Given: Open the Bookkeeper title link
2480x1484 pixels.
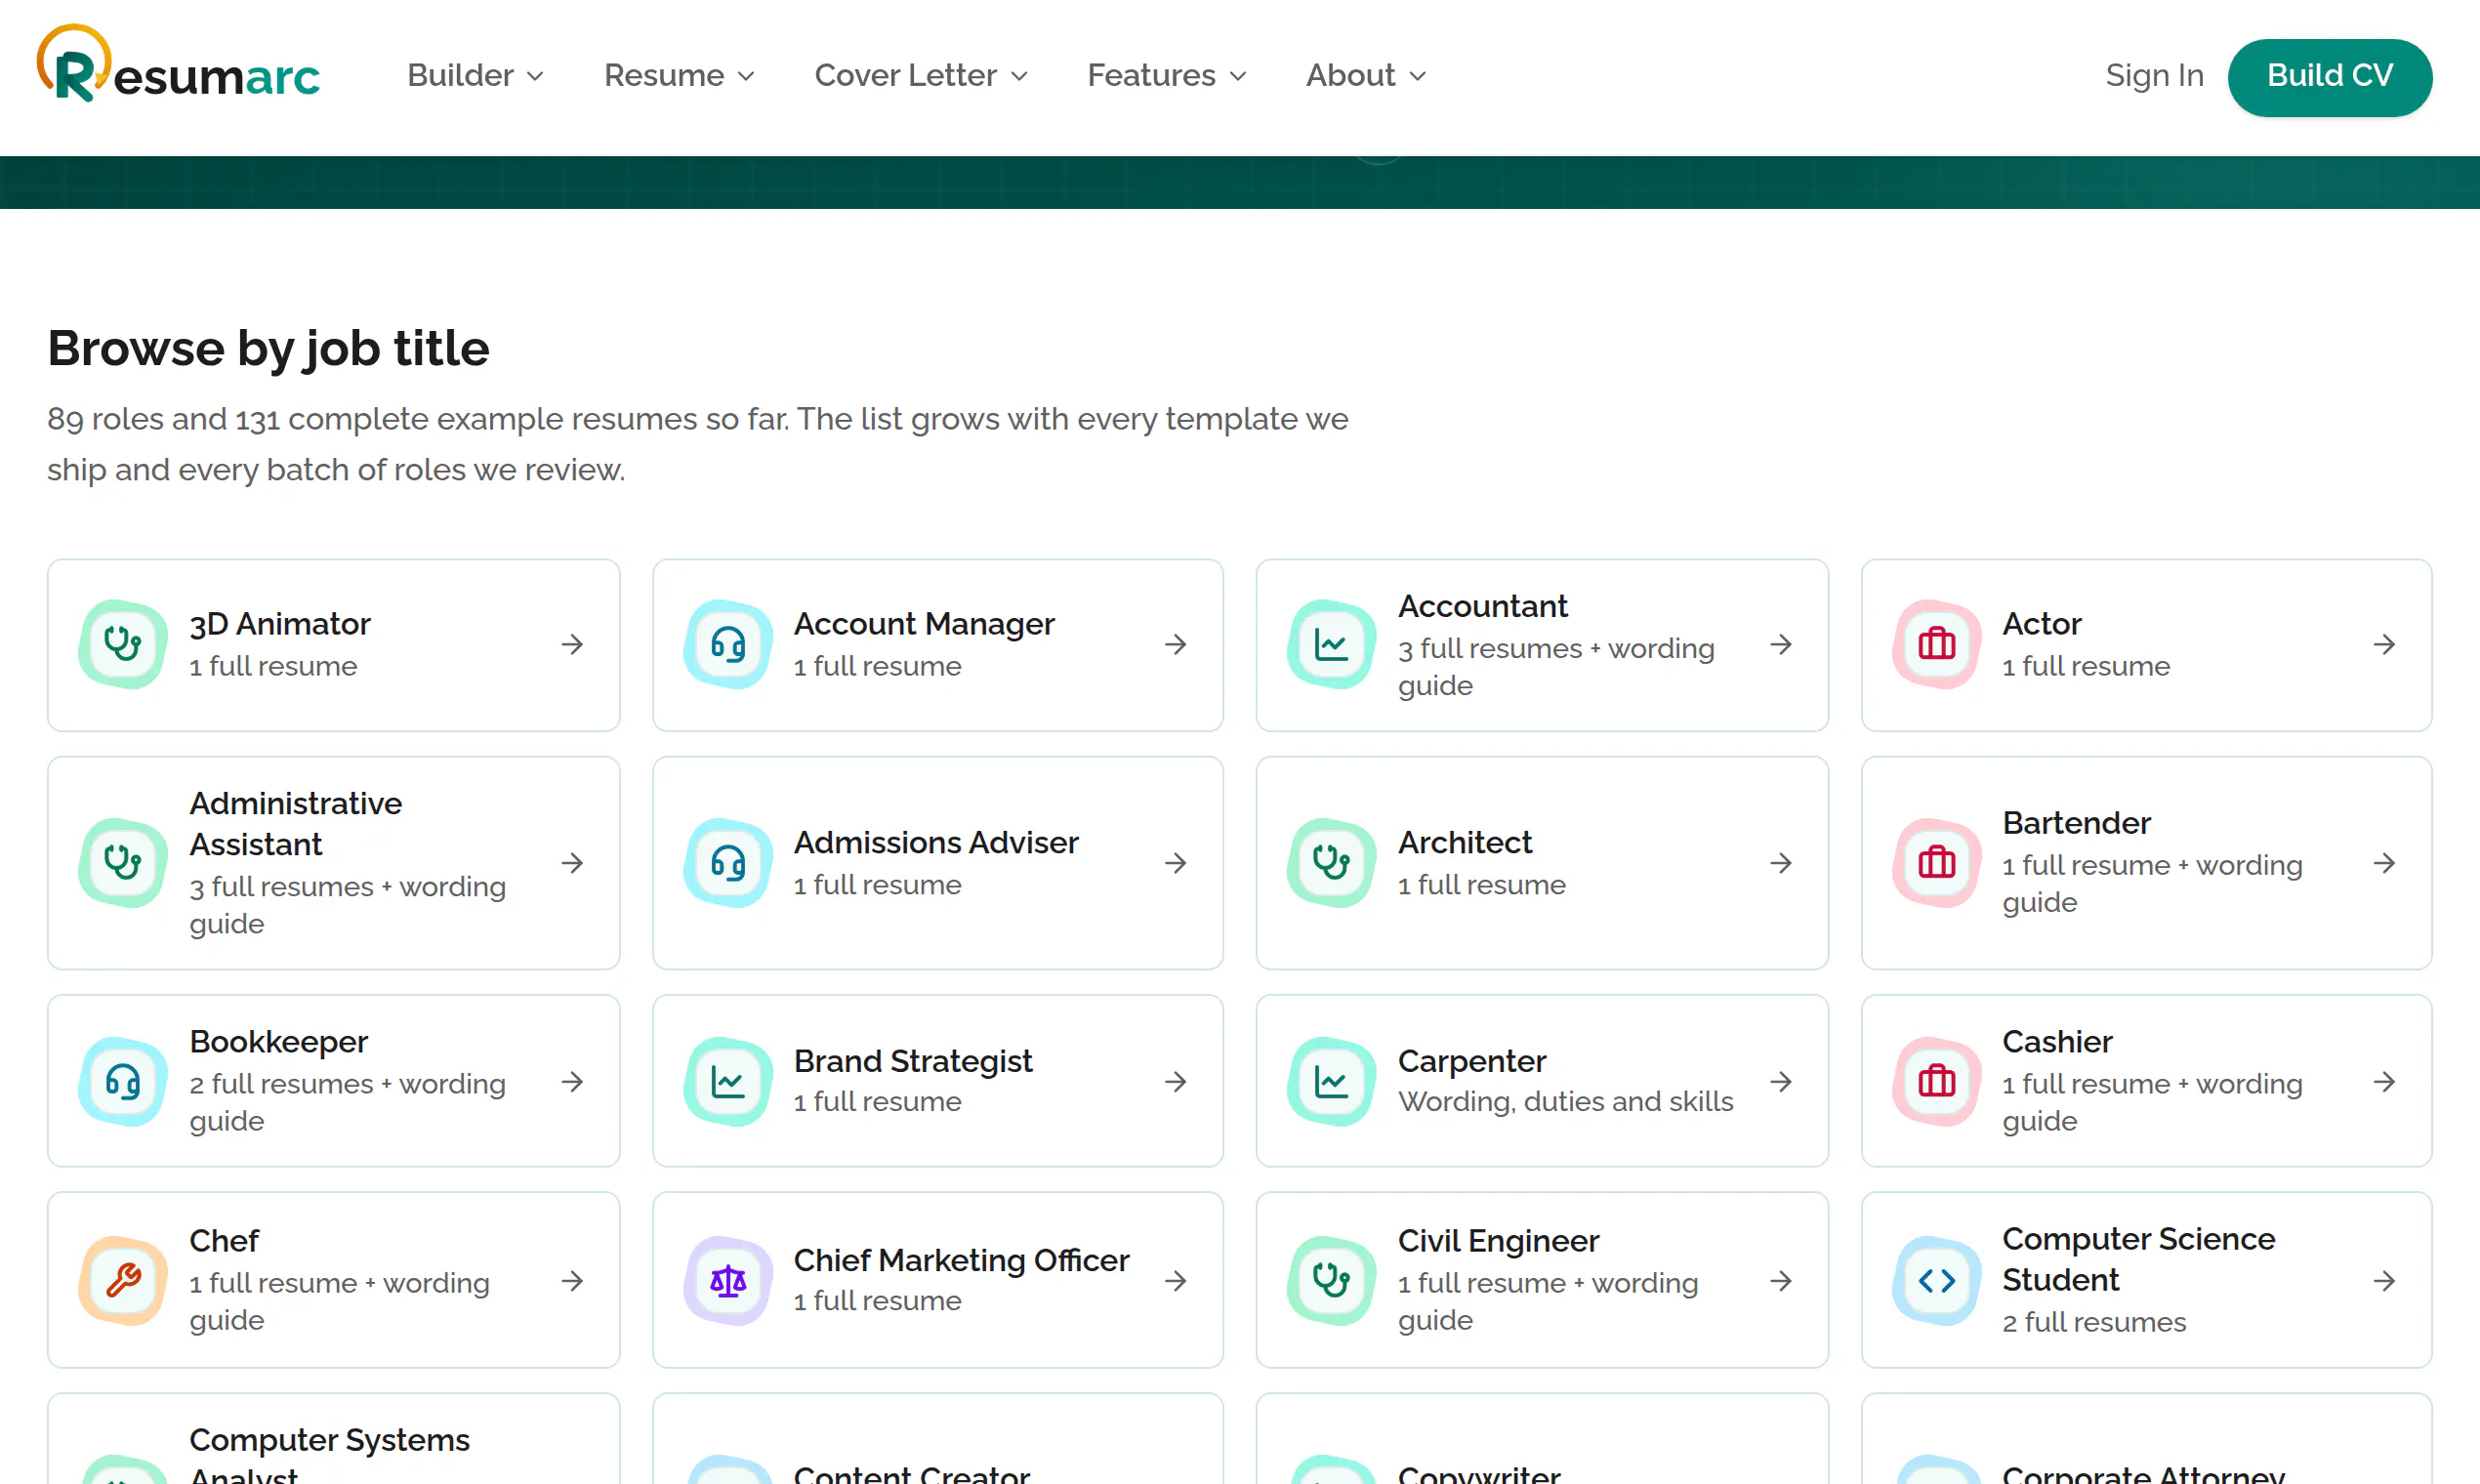Looking at the screenshot, I should coord(278,1042).
